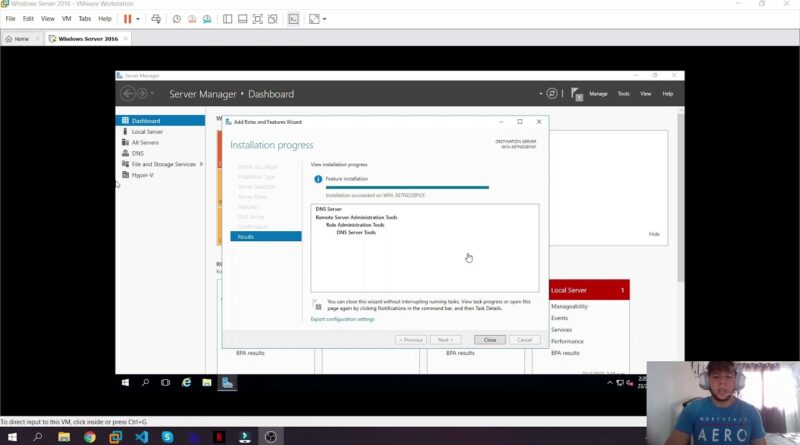Open Internet Explorer in guest taskbar
Image resolution: width=800 pixels, height=445 pixels.
click(186, 382)
